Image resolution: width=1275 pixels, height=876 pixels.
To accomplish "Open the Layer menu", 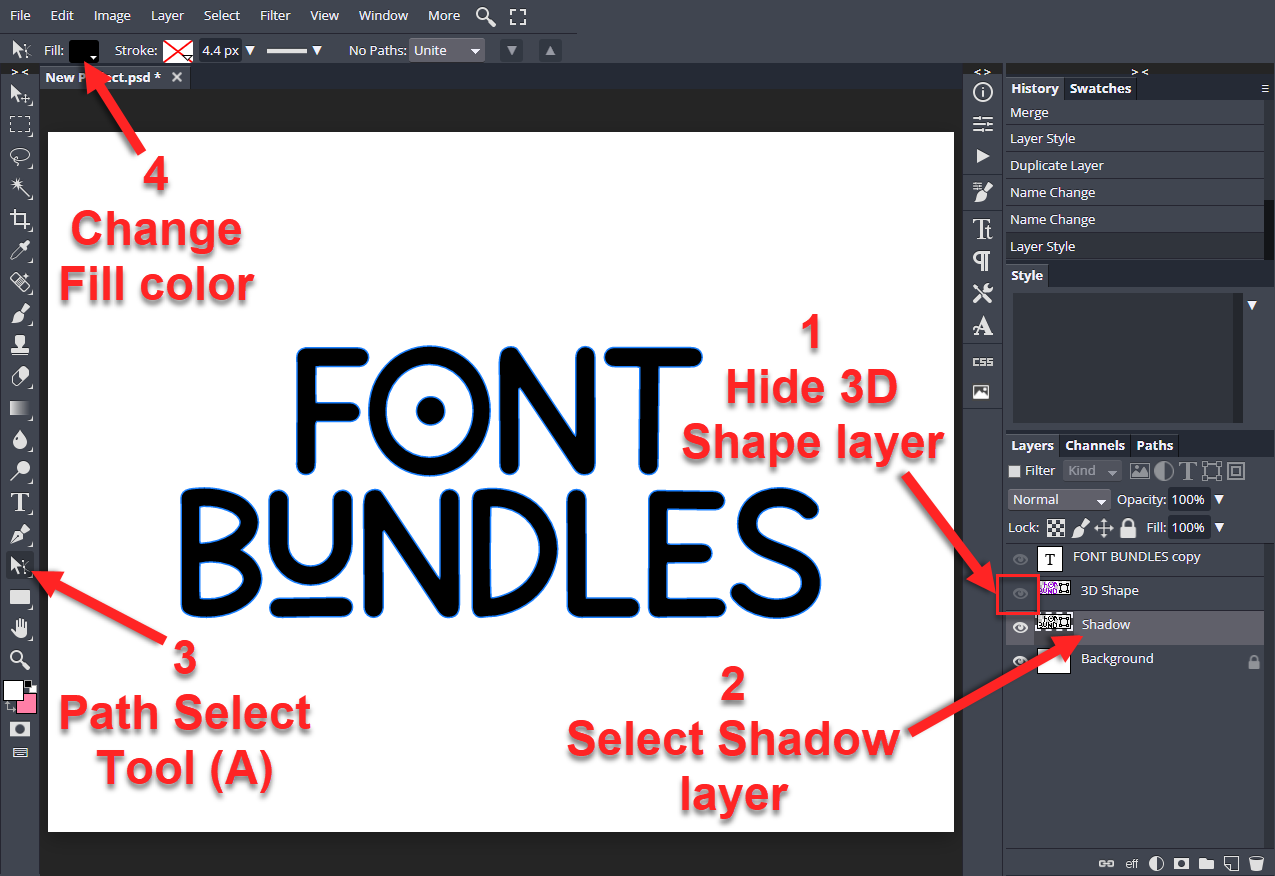I will (167, 15).
